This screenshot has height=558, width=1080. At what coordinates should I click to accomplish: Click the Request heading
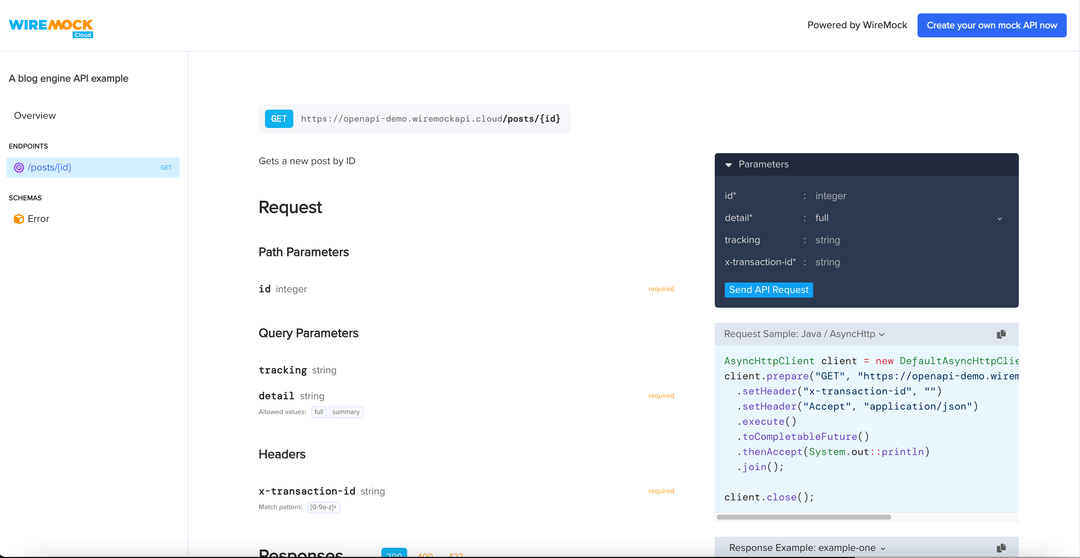[x=290, y=207]
